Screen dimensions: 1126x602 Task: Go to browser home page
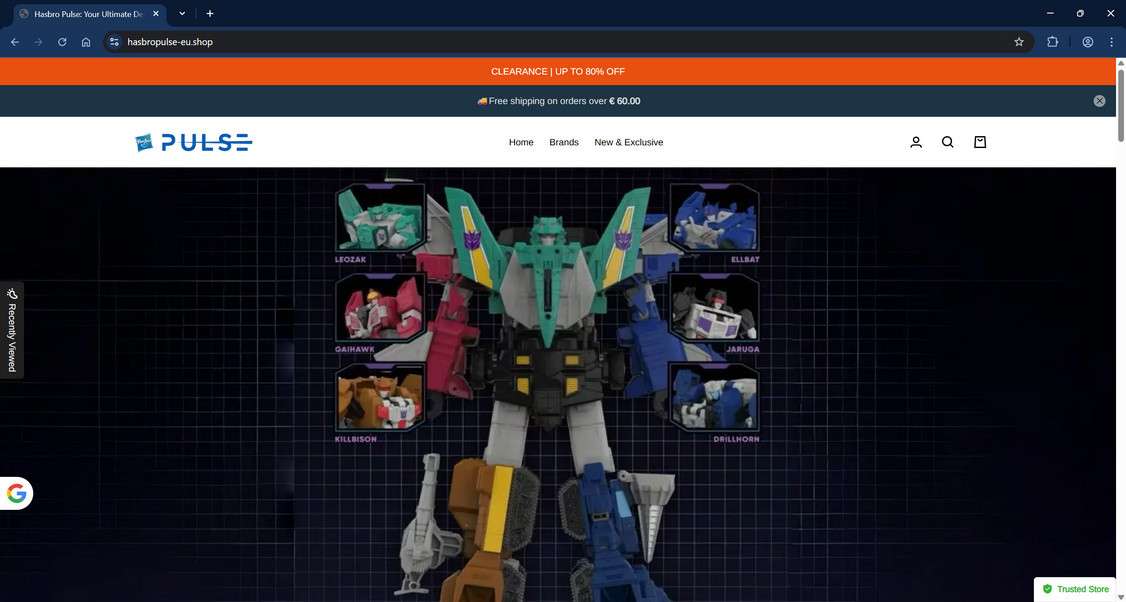(x=86, y=42)
